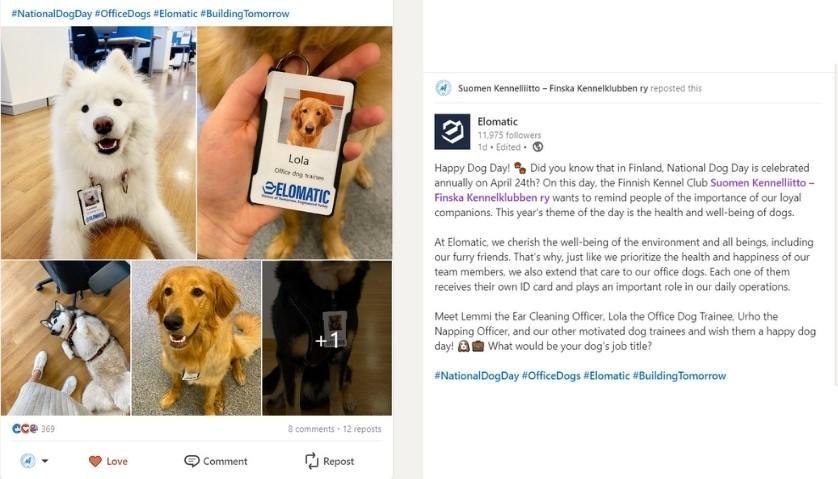Click the Love reaction heart icon

click(x=95, y=461)
